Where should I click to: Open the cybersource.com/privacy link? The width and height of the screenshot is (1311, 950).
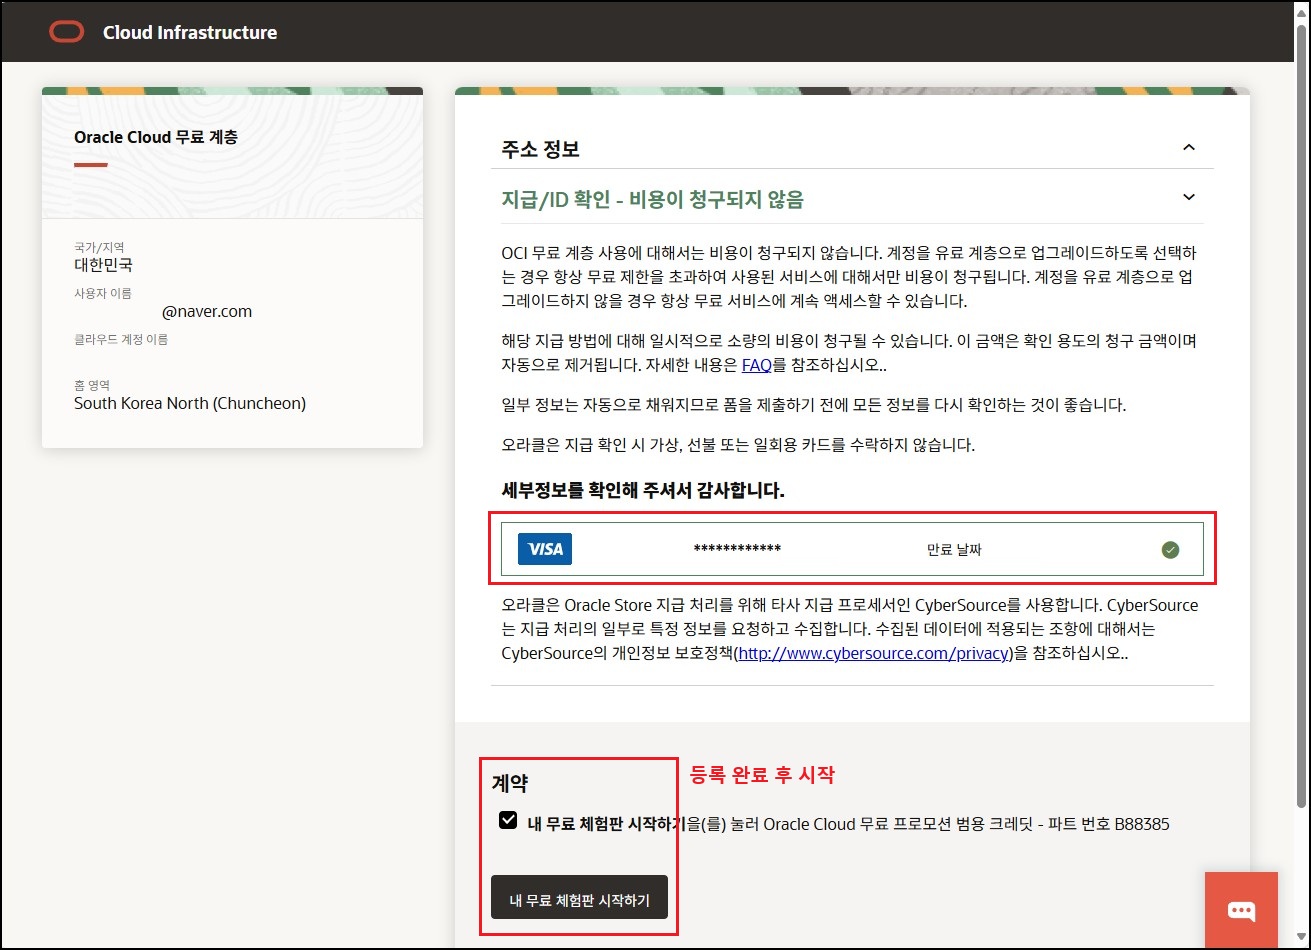(x=874, y=653)
